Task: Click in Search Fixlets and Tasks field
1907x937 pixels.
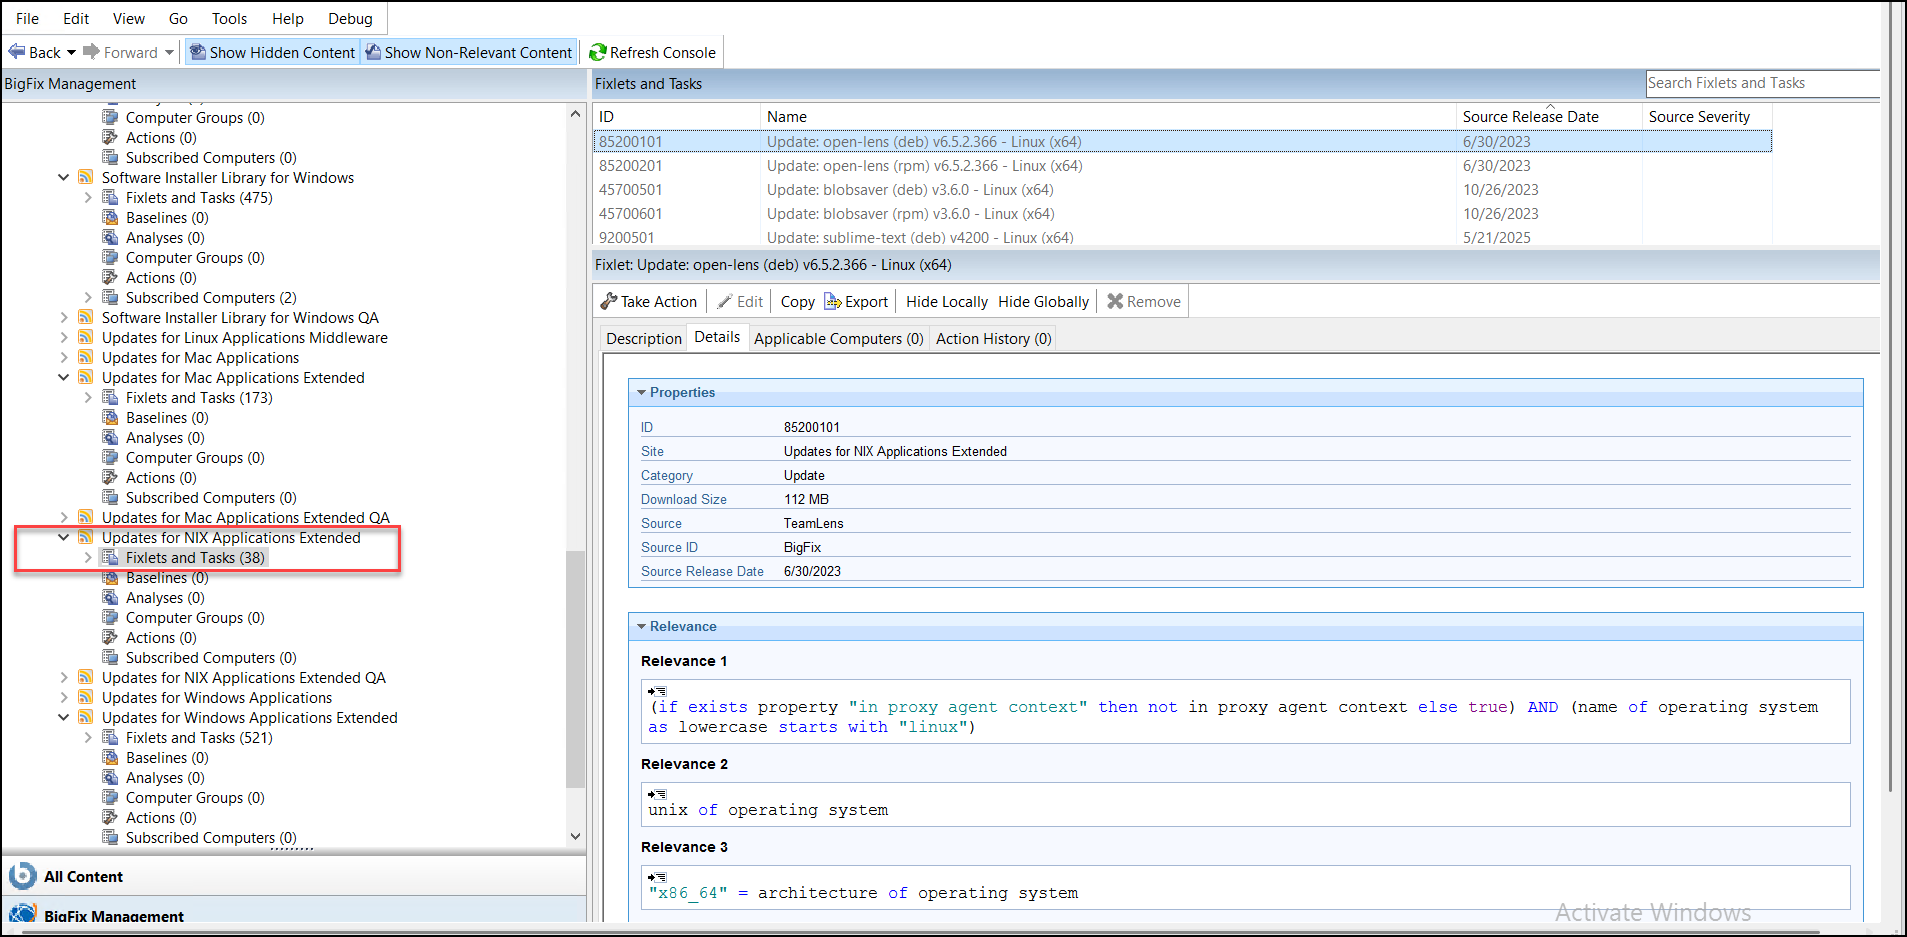Action: point(1762,83)
